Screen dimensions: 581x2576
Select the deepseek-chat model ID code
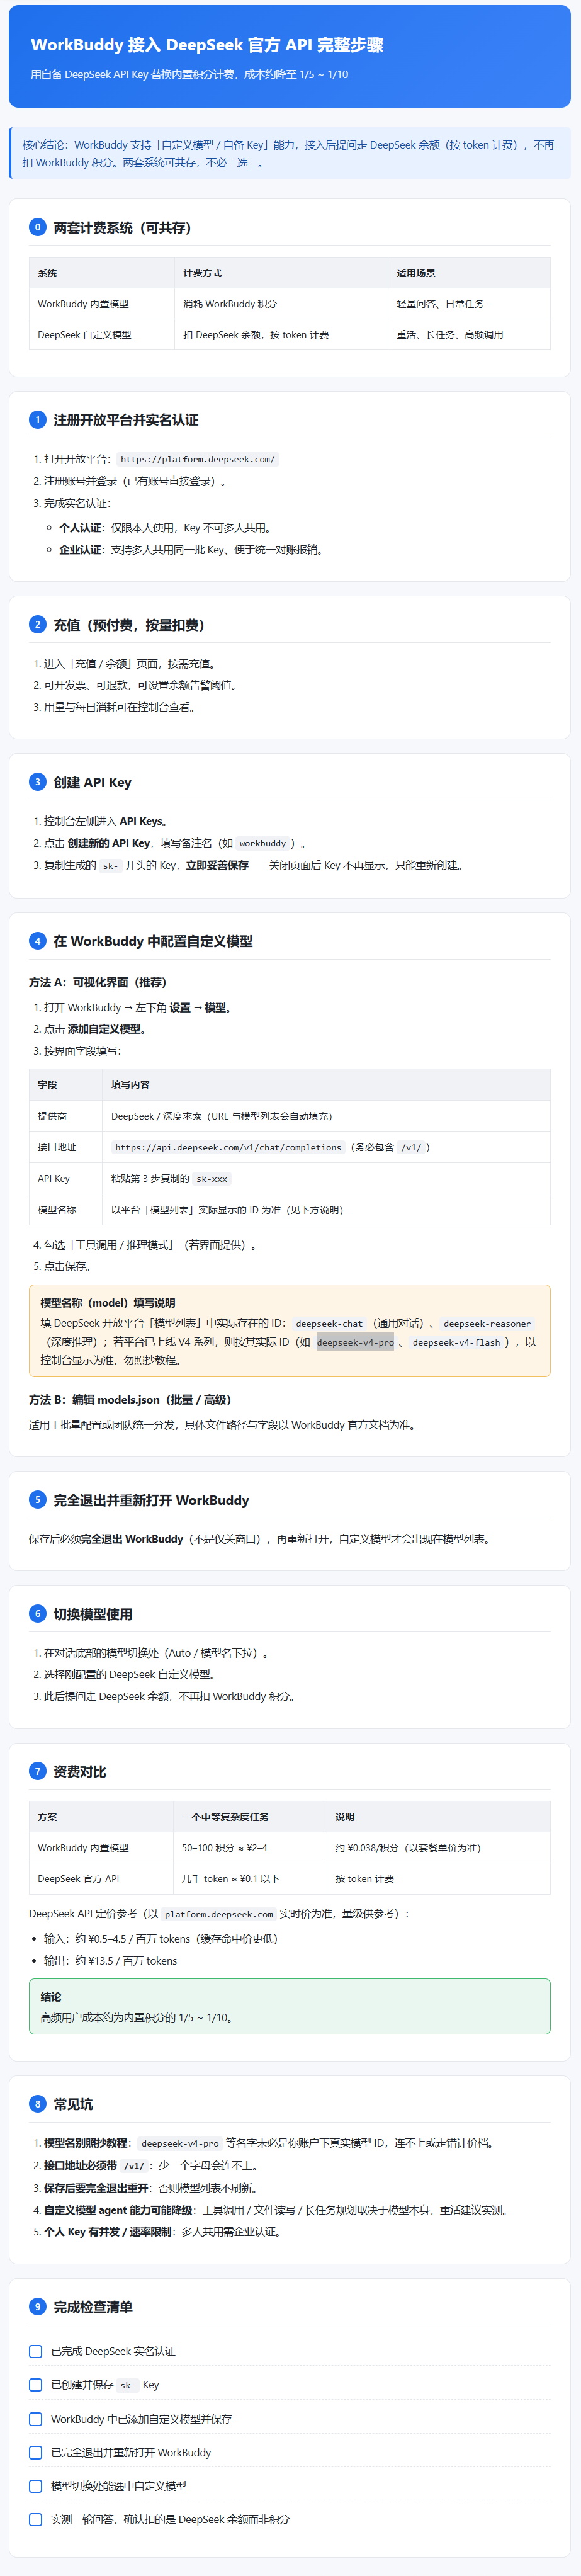point(329,1323)
